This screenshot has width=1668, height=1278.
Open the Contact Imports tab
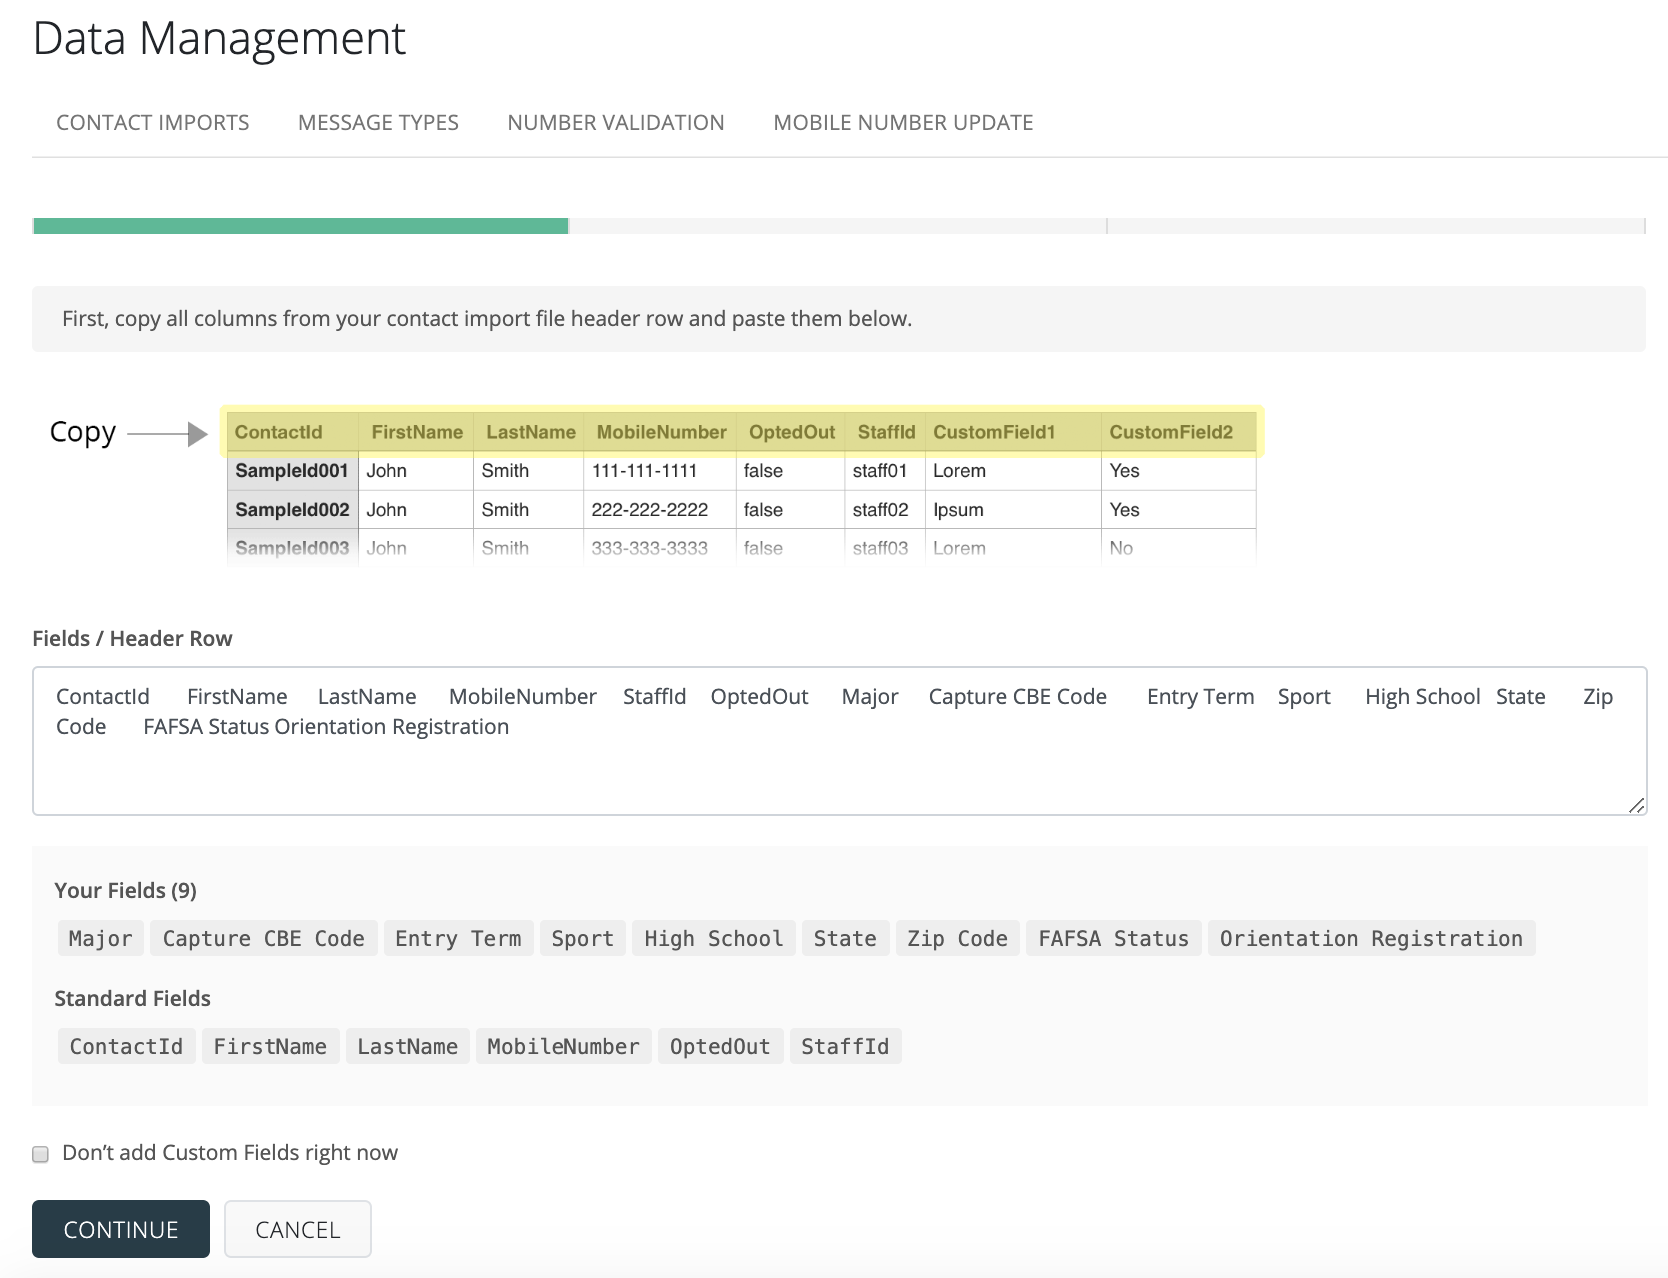(152, 122)
